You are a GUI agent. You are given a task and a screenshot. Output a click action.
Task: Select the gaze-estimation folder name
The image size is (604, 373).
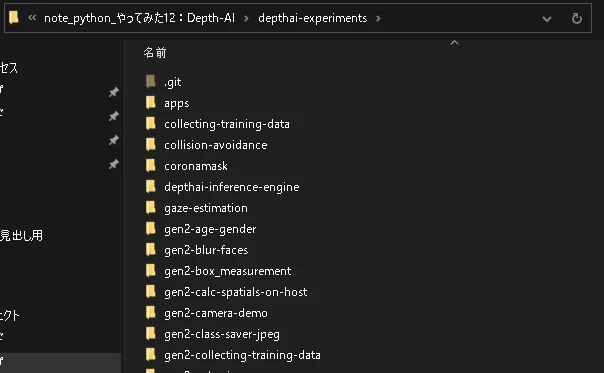click(x=206, y=208)
